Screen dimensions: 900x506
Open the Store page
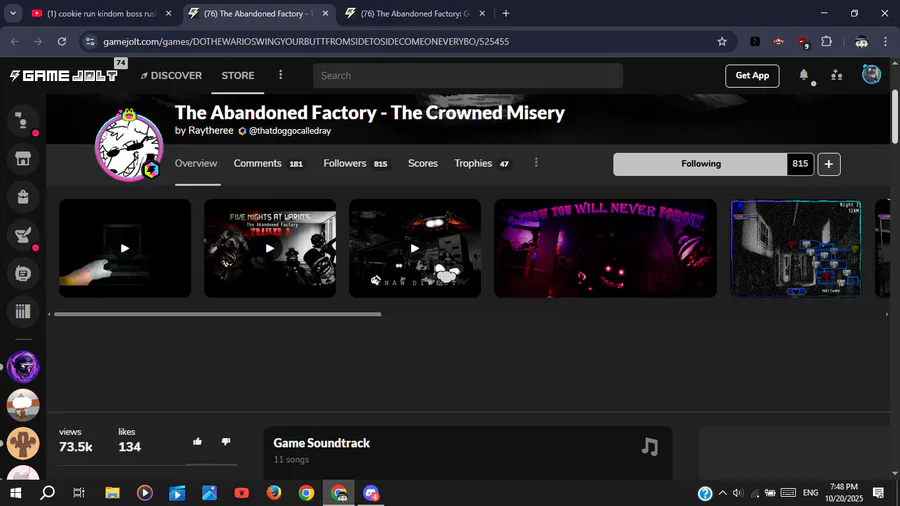click(238, 75)
